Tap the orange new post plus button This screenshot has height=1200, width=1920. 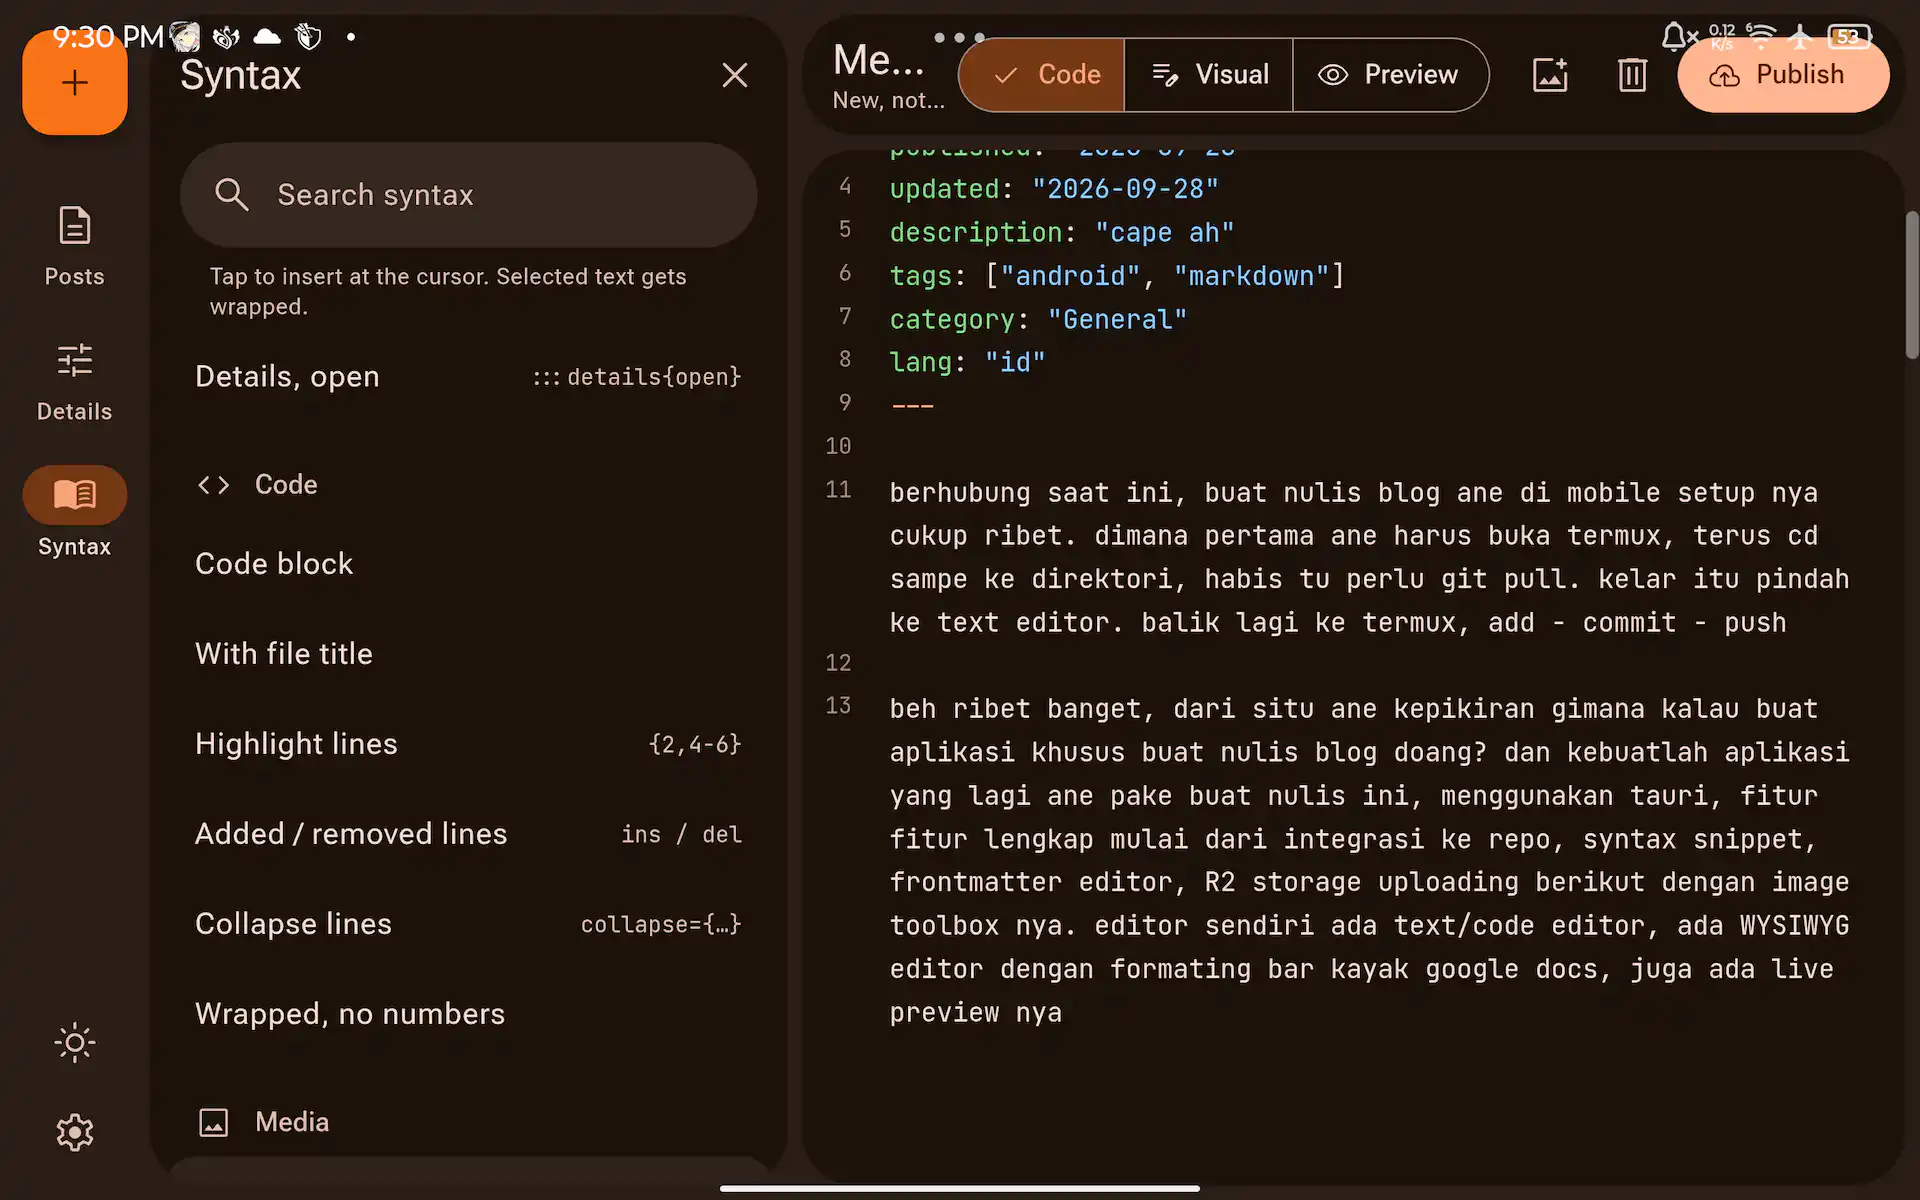tap(75, 83)
